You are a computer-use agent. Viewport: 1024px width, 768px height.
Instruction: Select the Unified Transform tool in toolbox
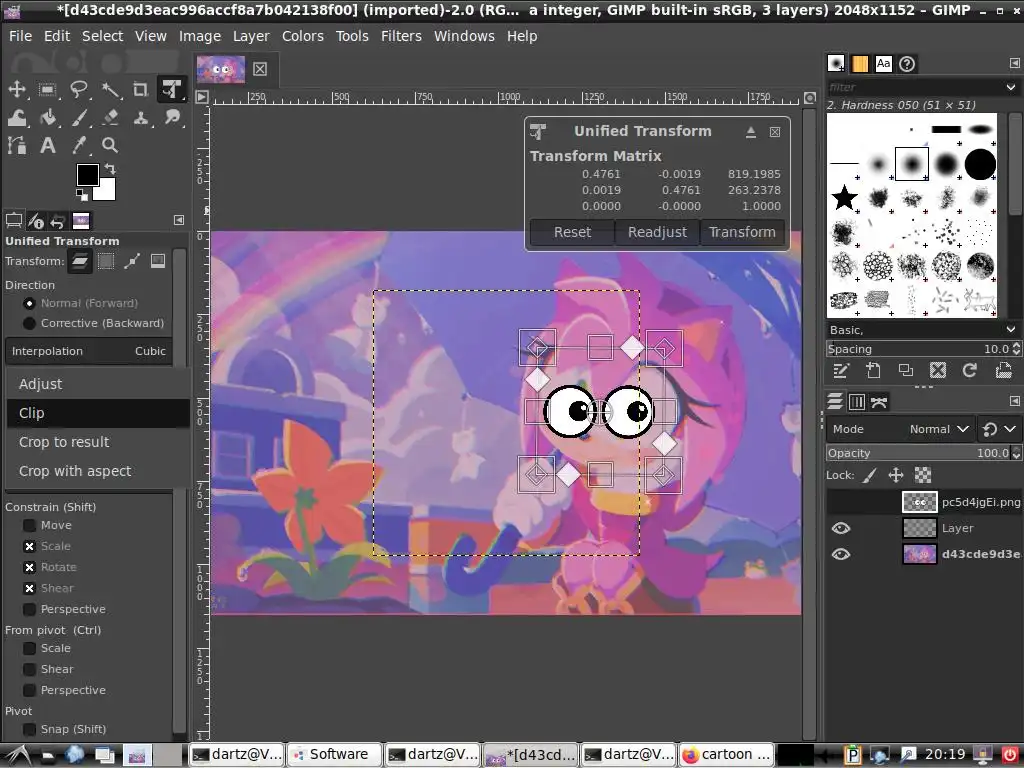[172, 89]
